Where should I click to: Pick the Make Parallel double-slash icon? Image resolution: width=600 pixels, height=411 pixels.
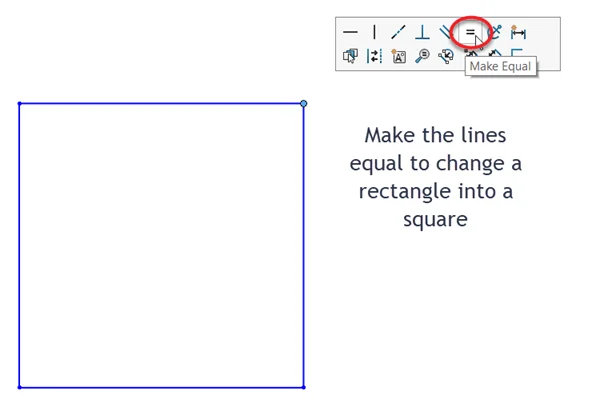446,32
